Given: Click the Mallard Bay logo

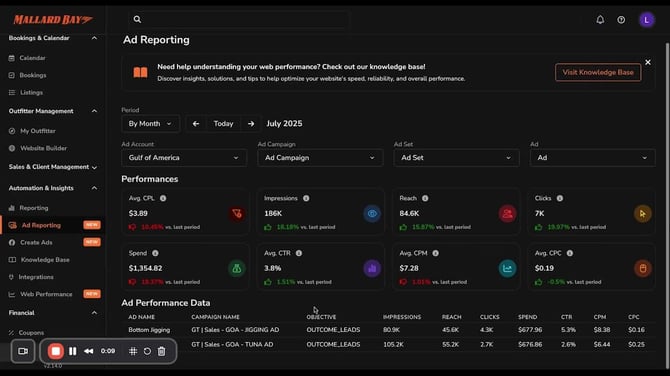Looking at the screenshot, I should click(x=53, y=20).
